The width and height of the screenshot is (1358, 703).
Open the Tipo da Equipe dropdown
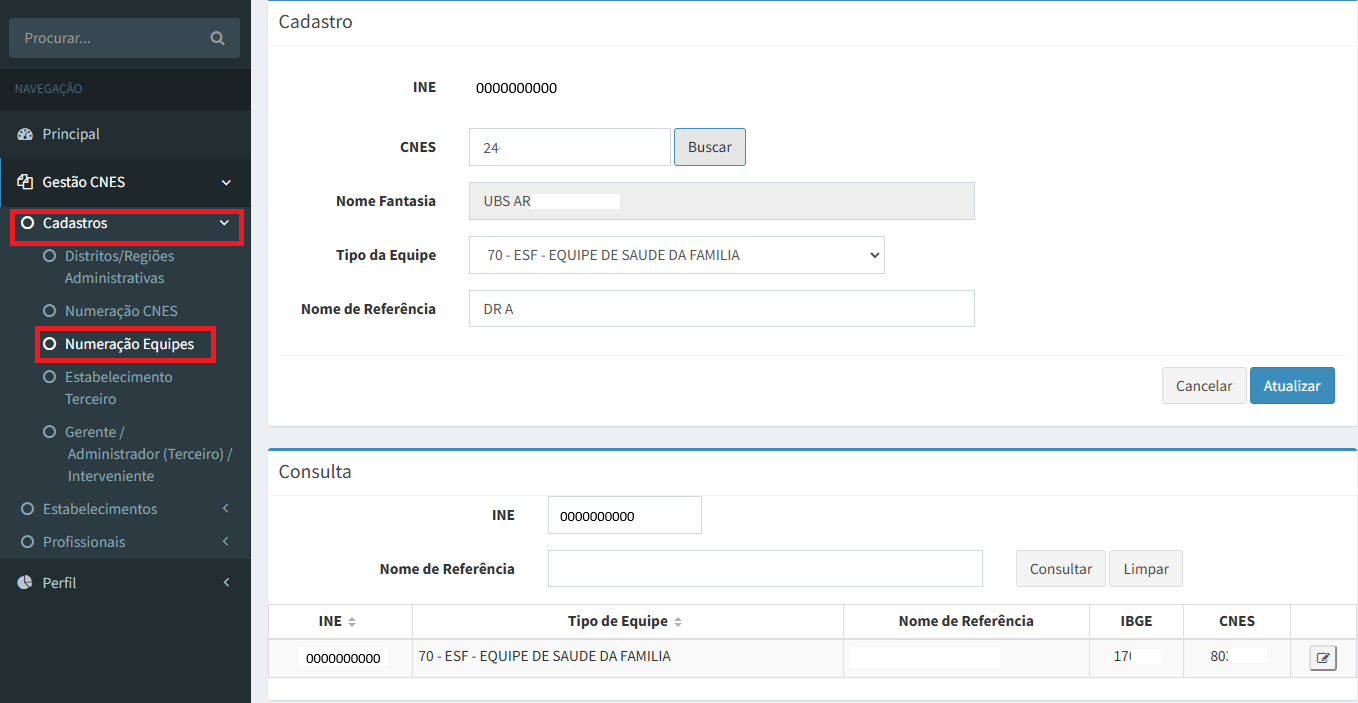point(676,255)
